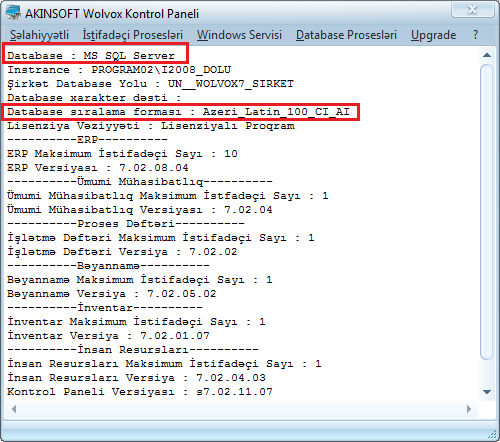
Task: Click the vertical scrollbar up arrow
Action: pyautogui.click(x=487, y=55)
